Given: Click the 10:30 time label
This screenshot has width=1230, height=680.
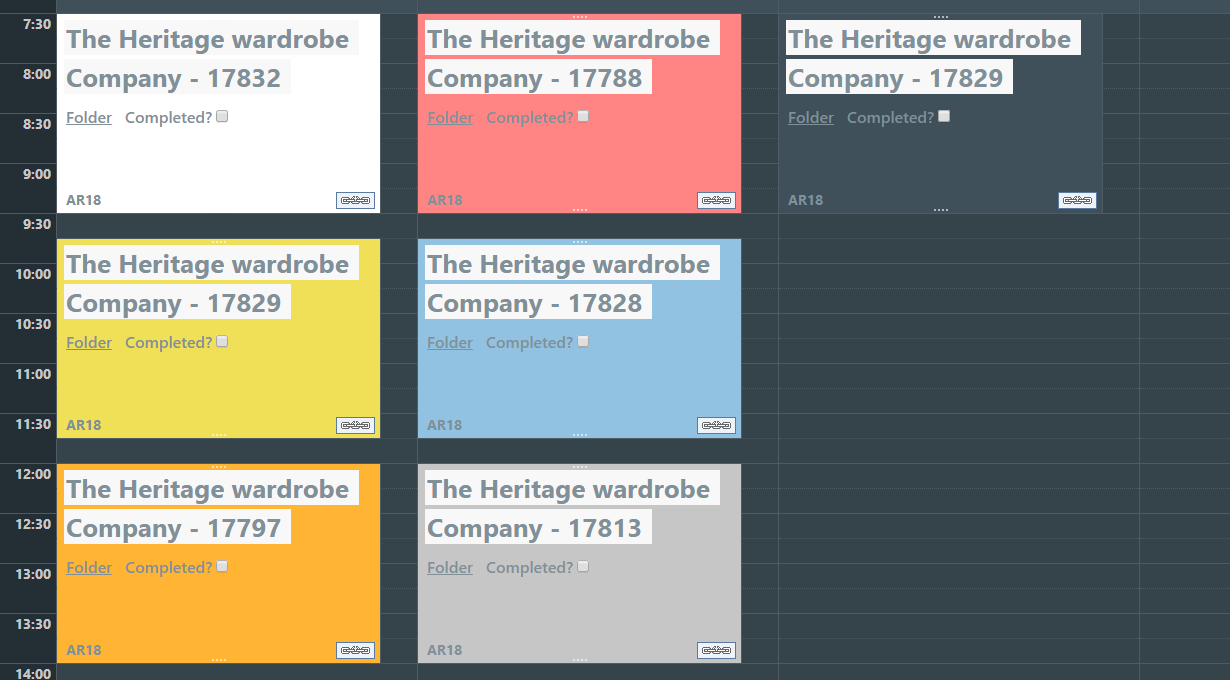Looking at the screenshot, I should 32,324.
